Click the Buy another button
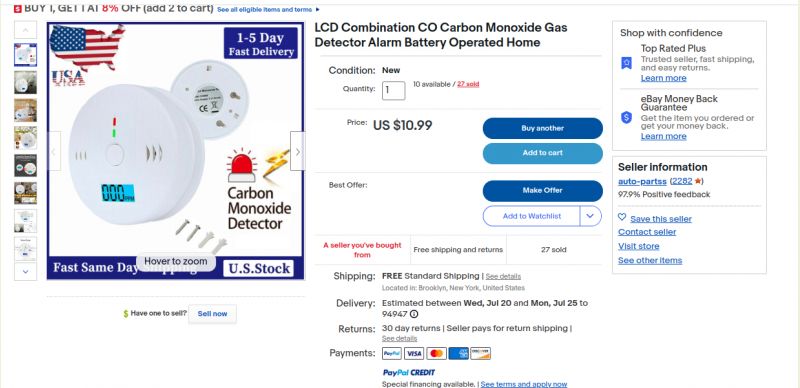 point(542,129)
